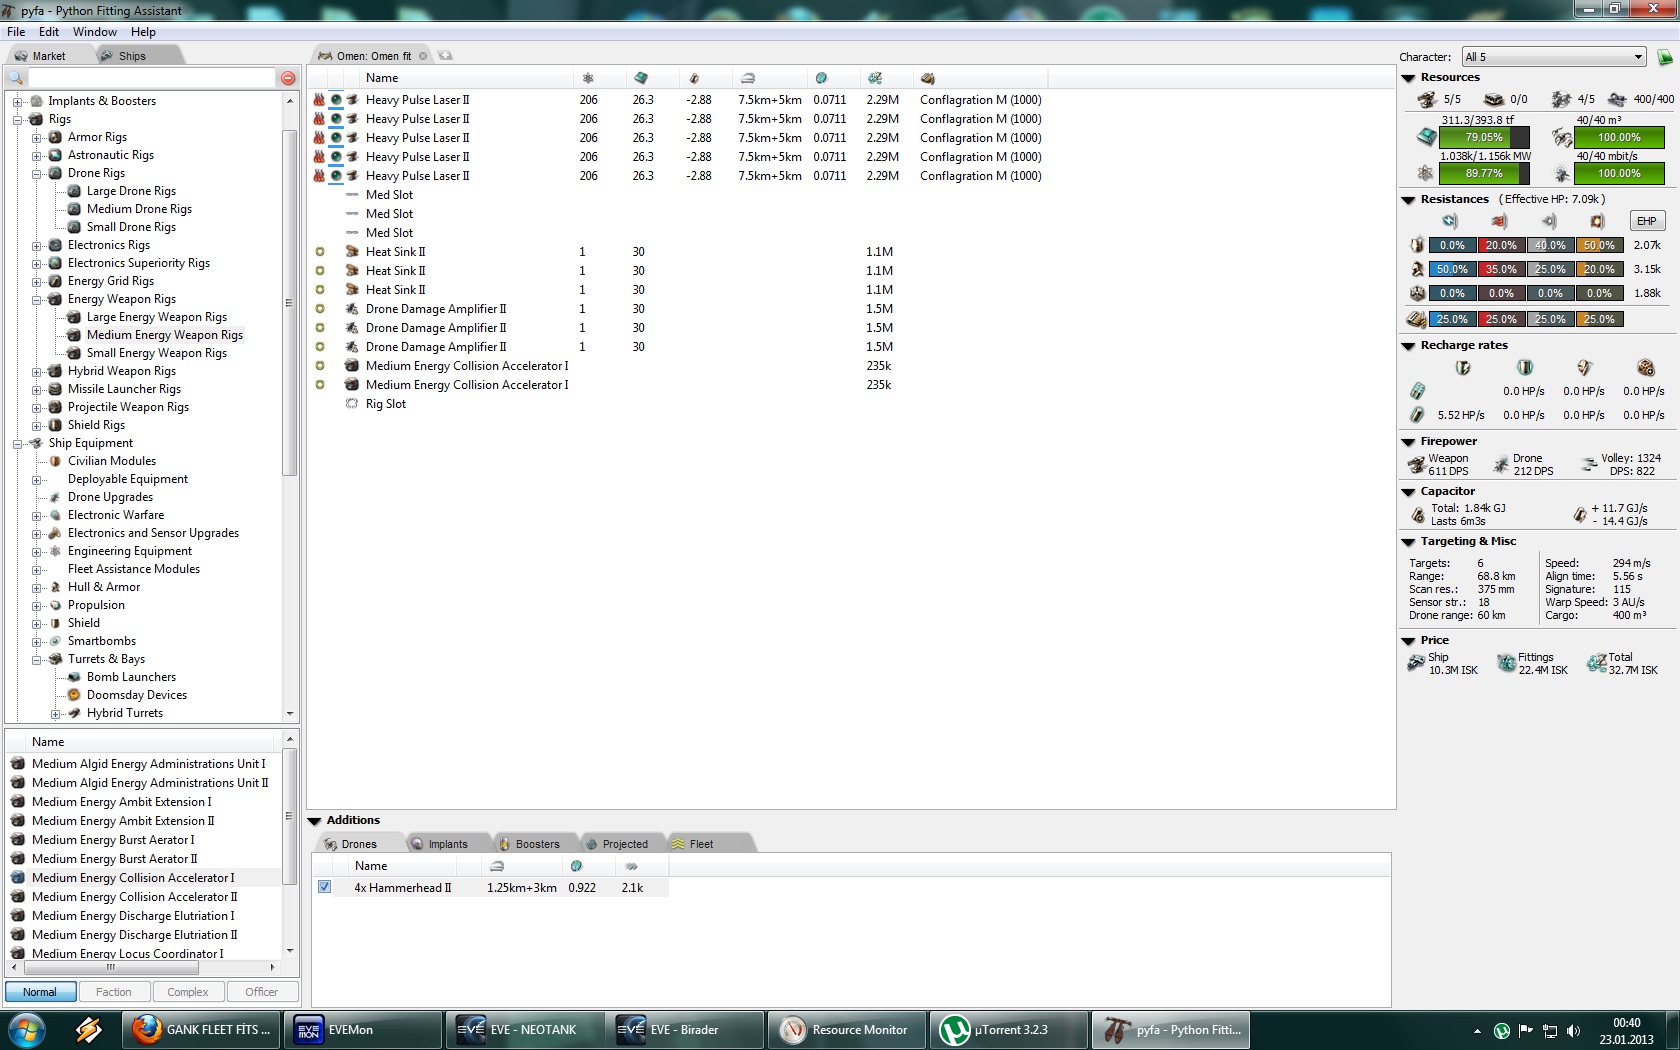1680x1050 pixels.
Task: Toggle state icon of first Heat Sink II
Action: (320, 252)
